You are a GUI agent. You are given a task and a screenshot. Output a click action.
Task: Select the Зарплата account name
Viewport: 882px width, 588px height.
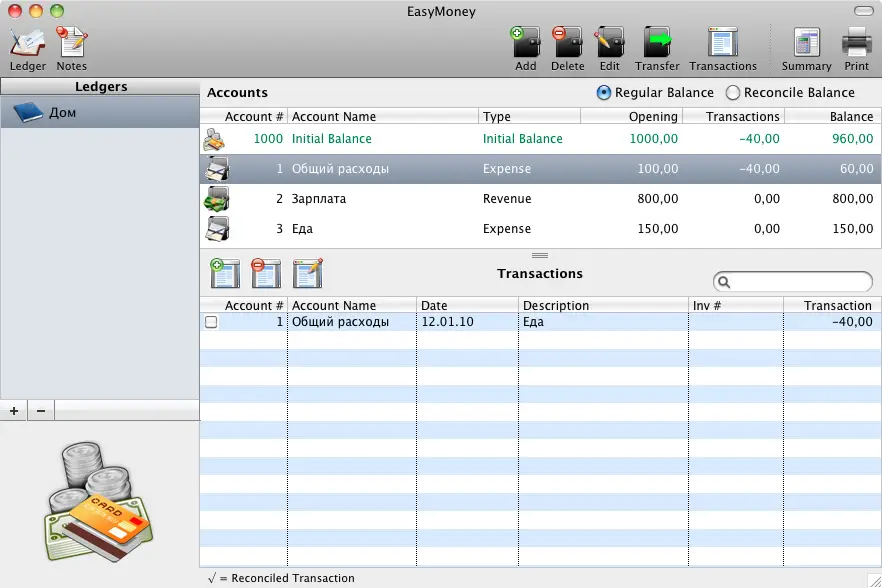coord(318,199)
